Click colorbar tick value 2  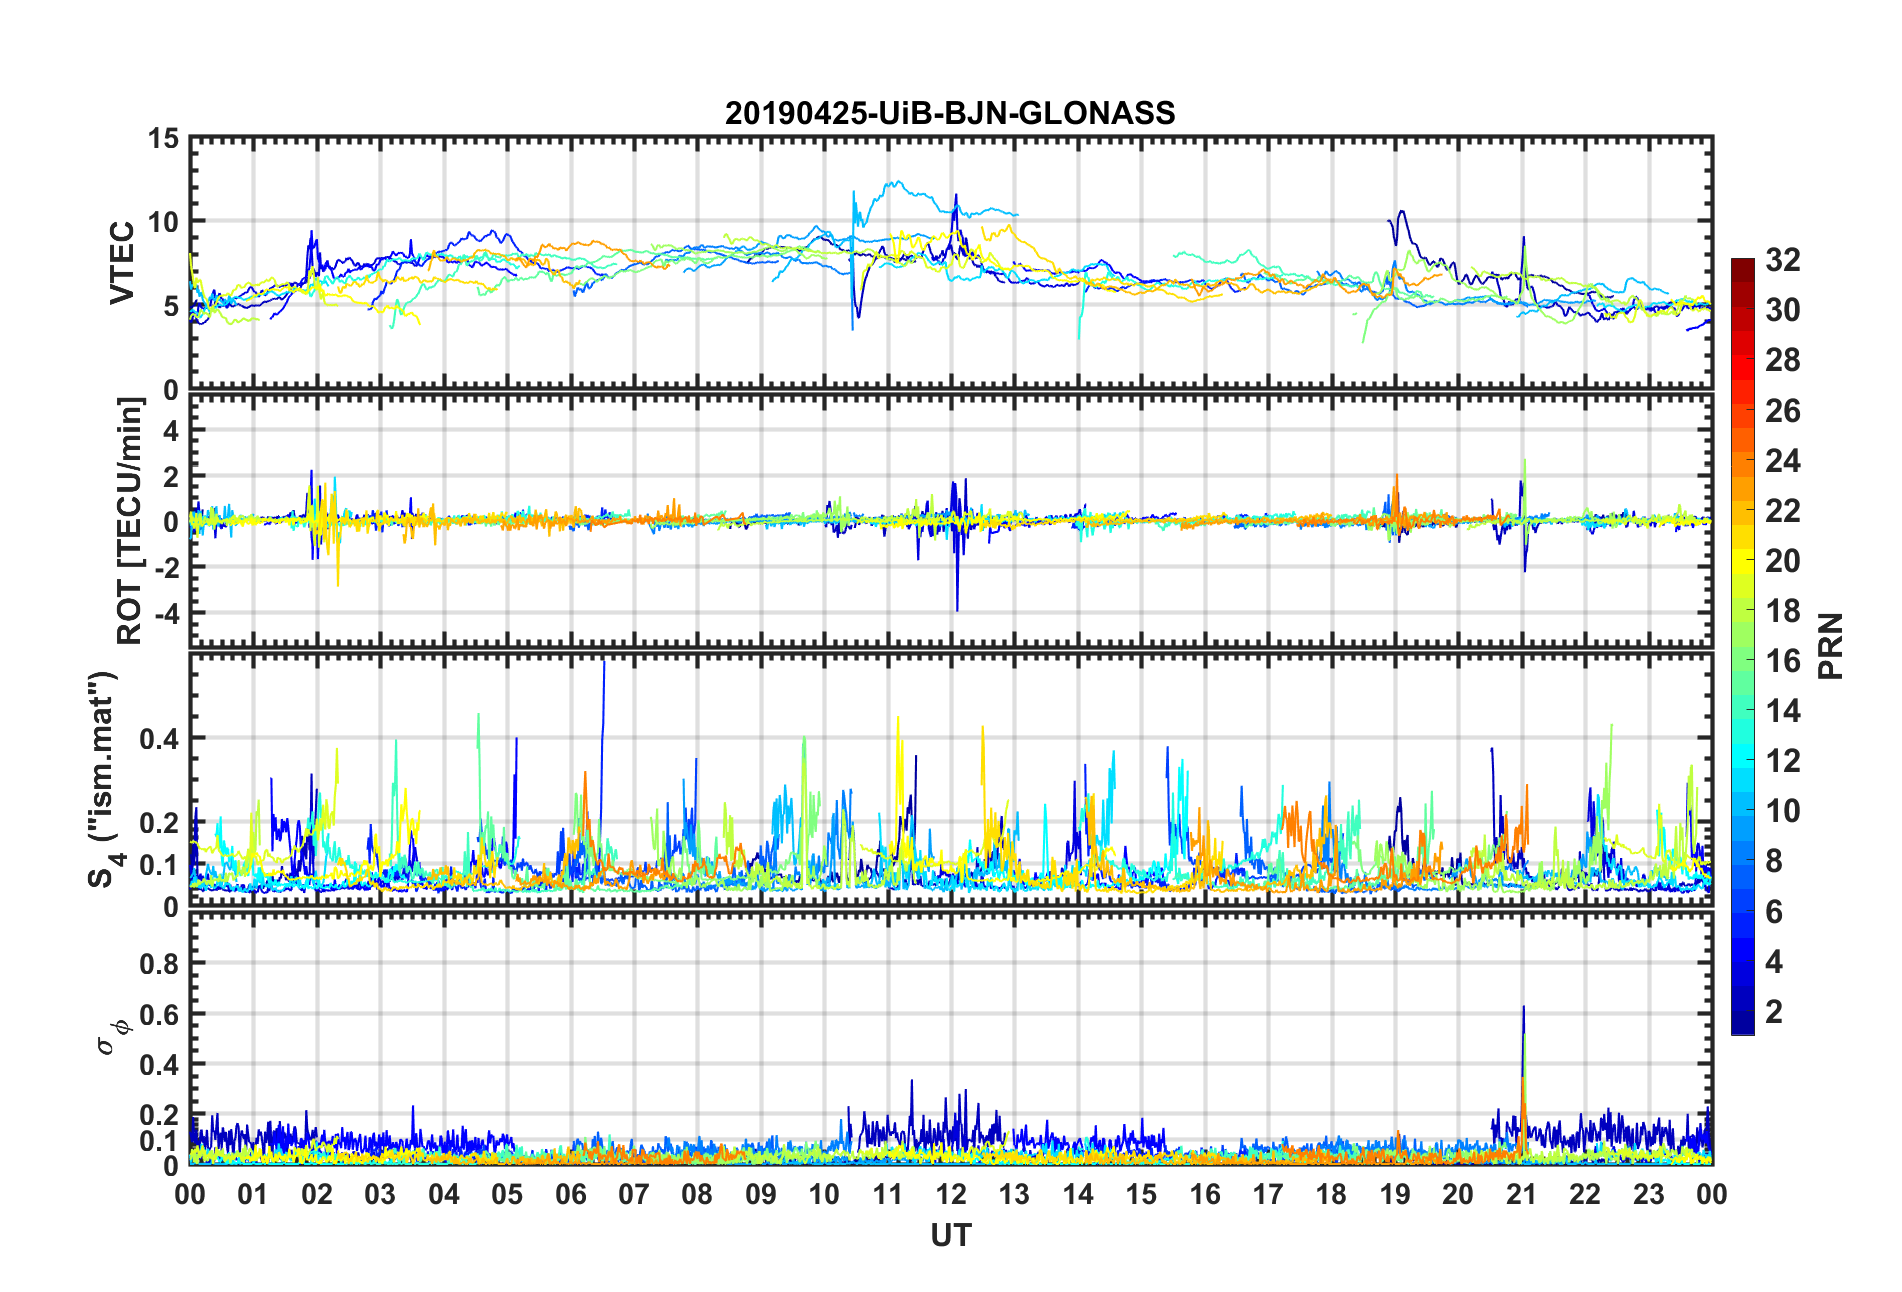[x=1774, y=1012]
